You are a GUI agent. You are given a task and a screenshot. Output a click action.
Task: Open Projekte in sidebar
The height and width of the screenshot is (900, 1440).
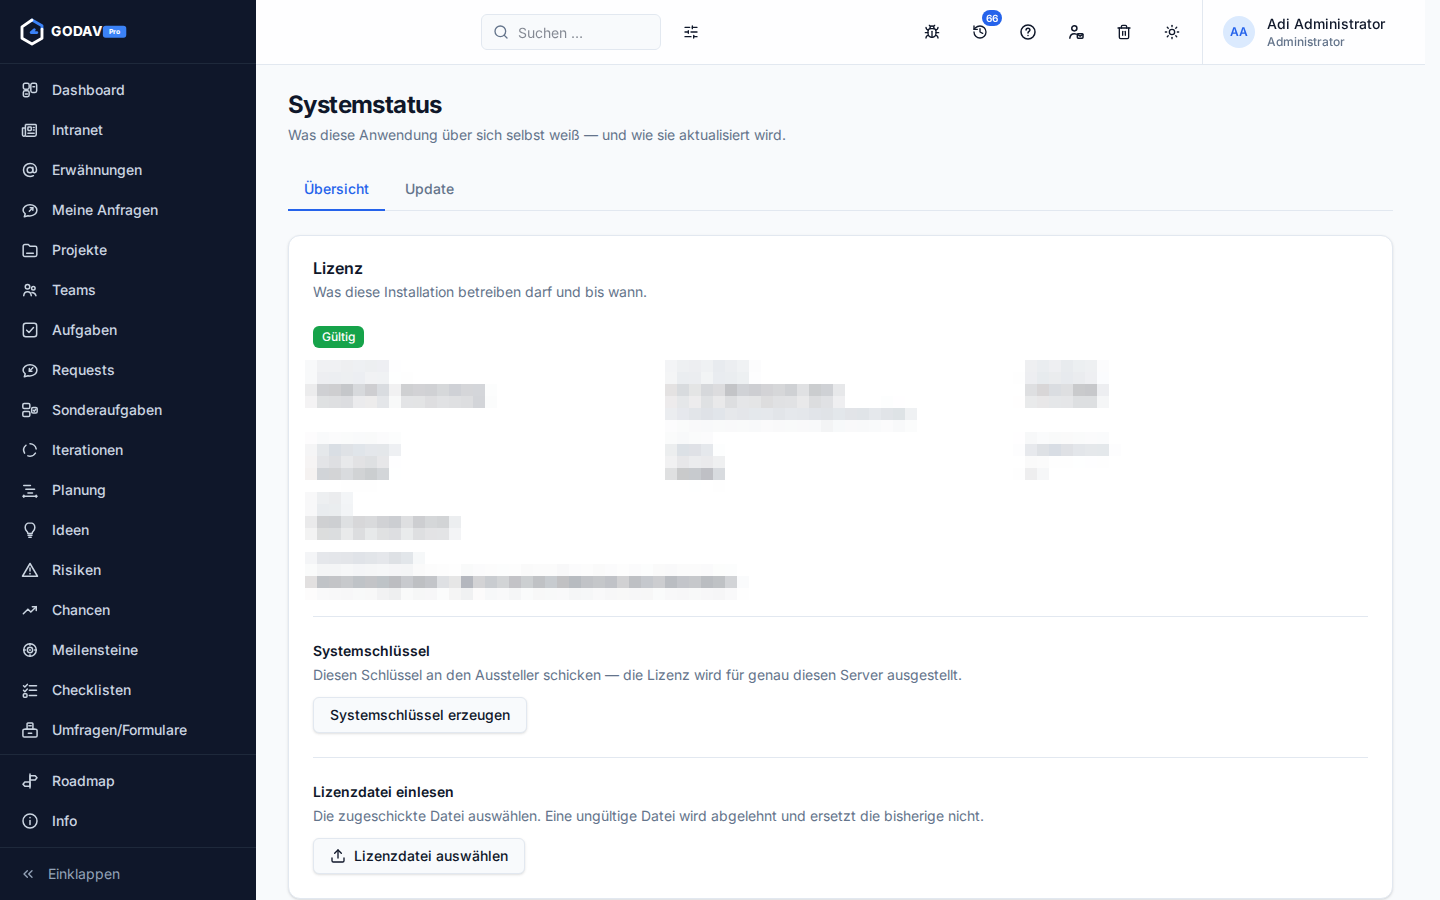(x=128, y=250)
